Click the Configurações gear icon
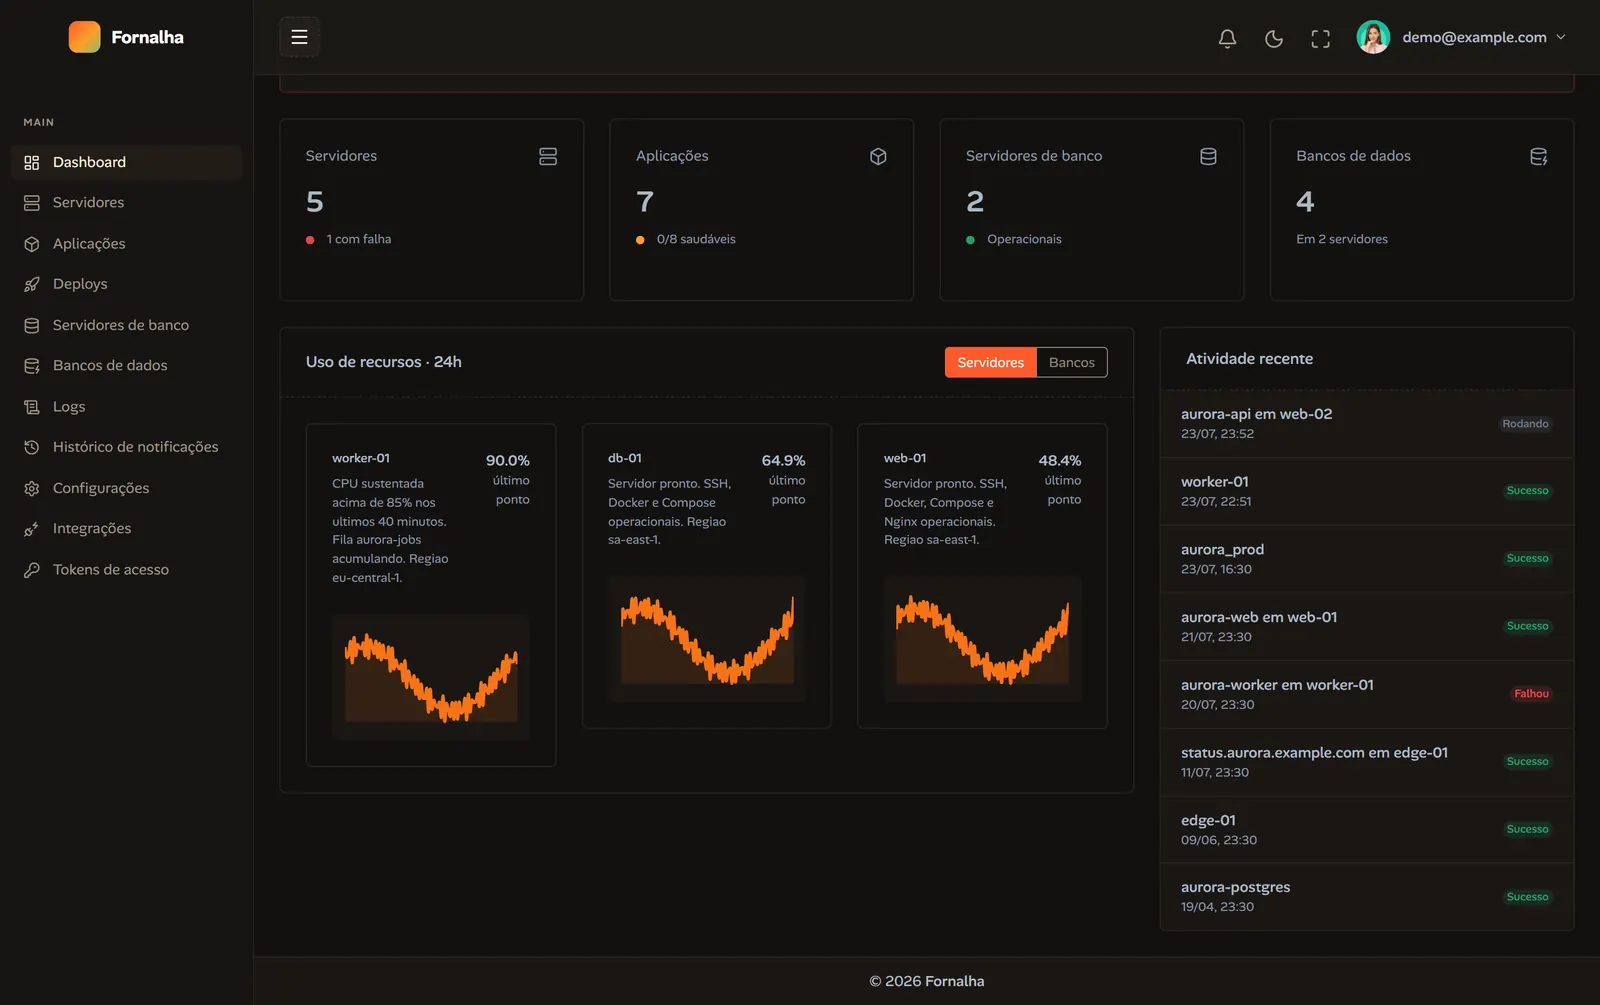This screenshot has width=1600, height=1005. 32,488
